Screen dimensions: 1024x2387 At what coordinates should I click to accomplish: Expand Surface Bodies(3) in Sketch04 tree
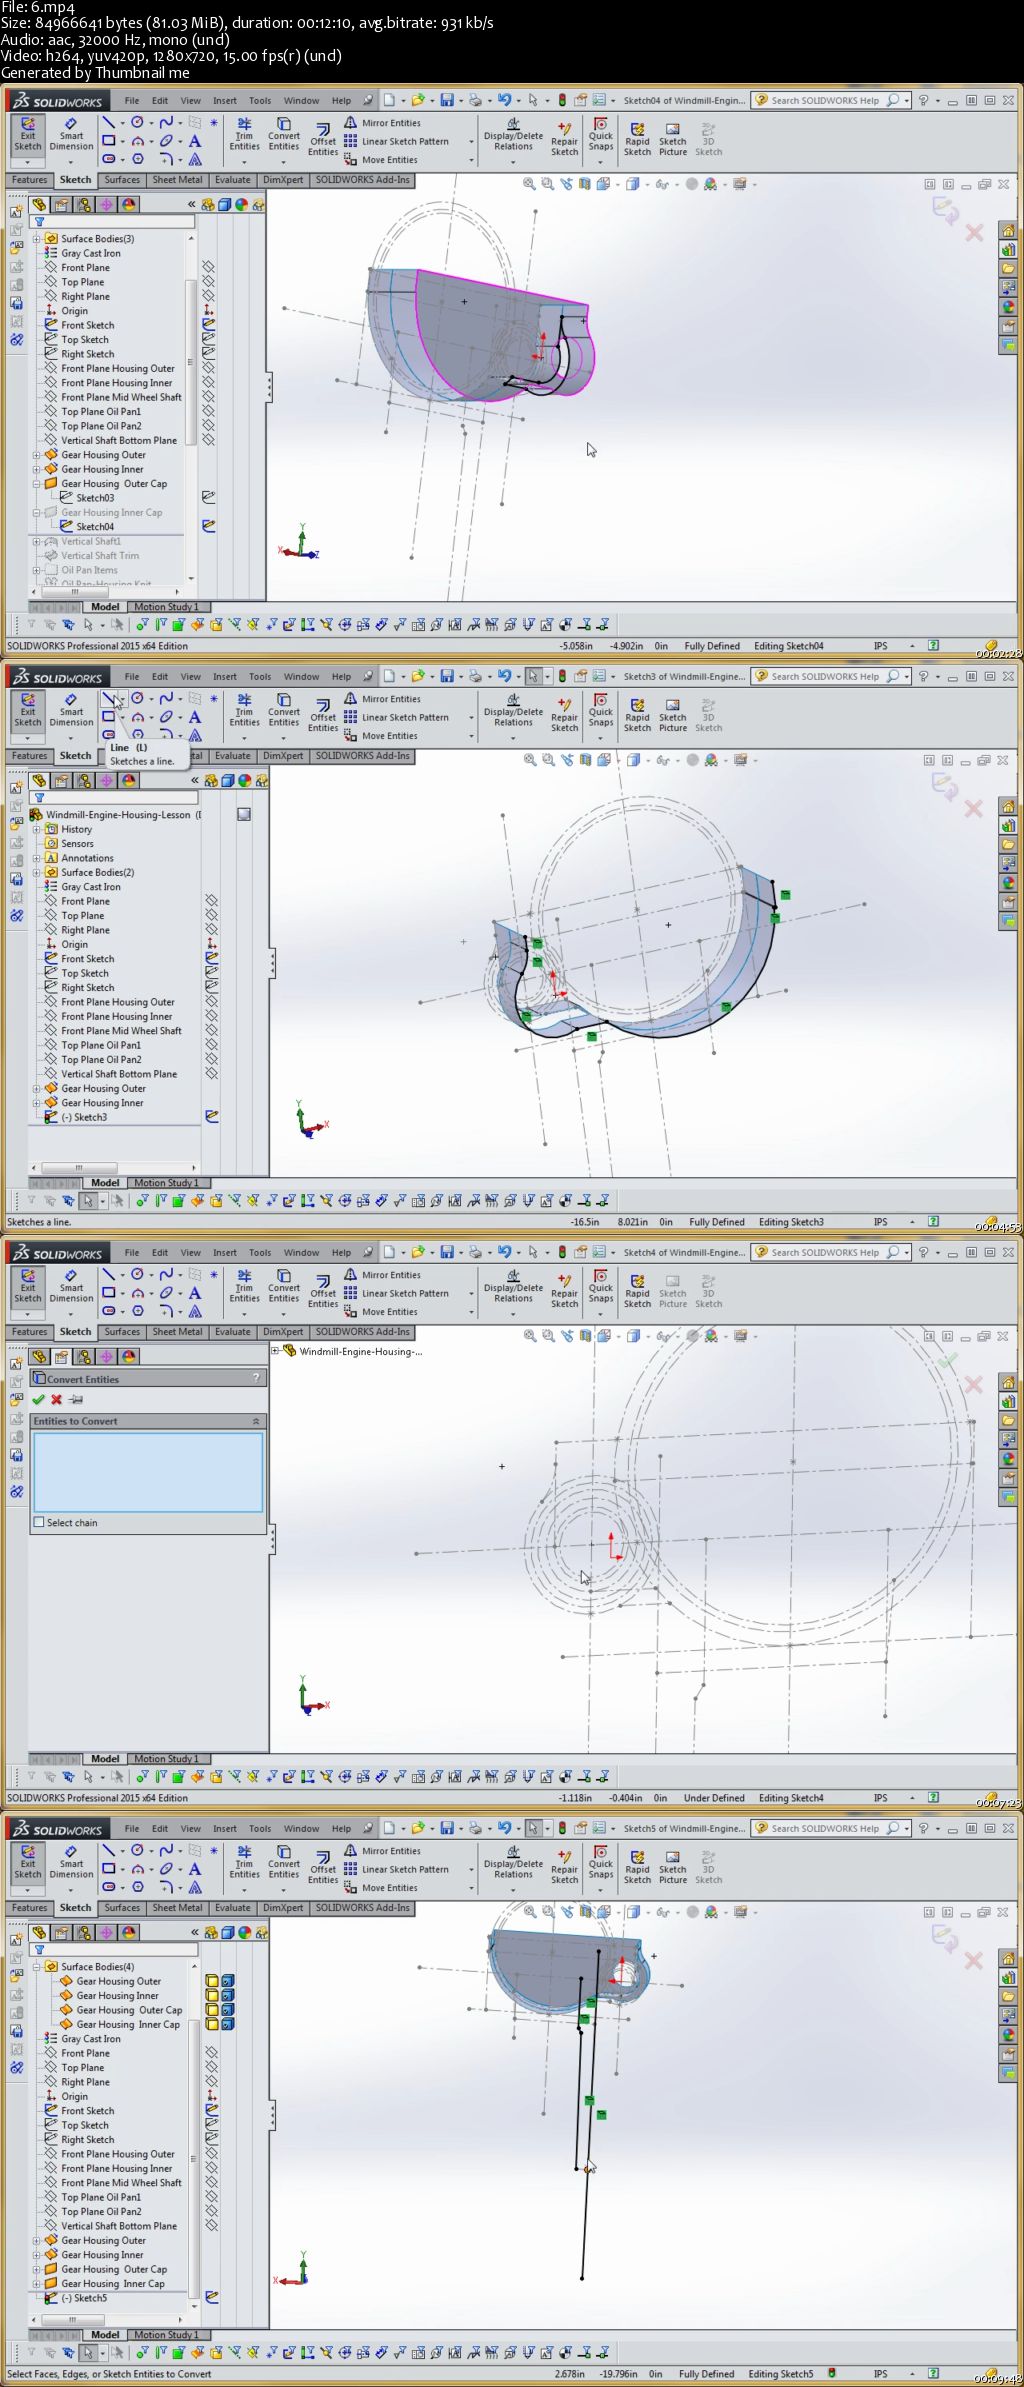click(37, 239)
